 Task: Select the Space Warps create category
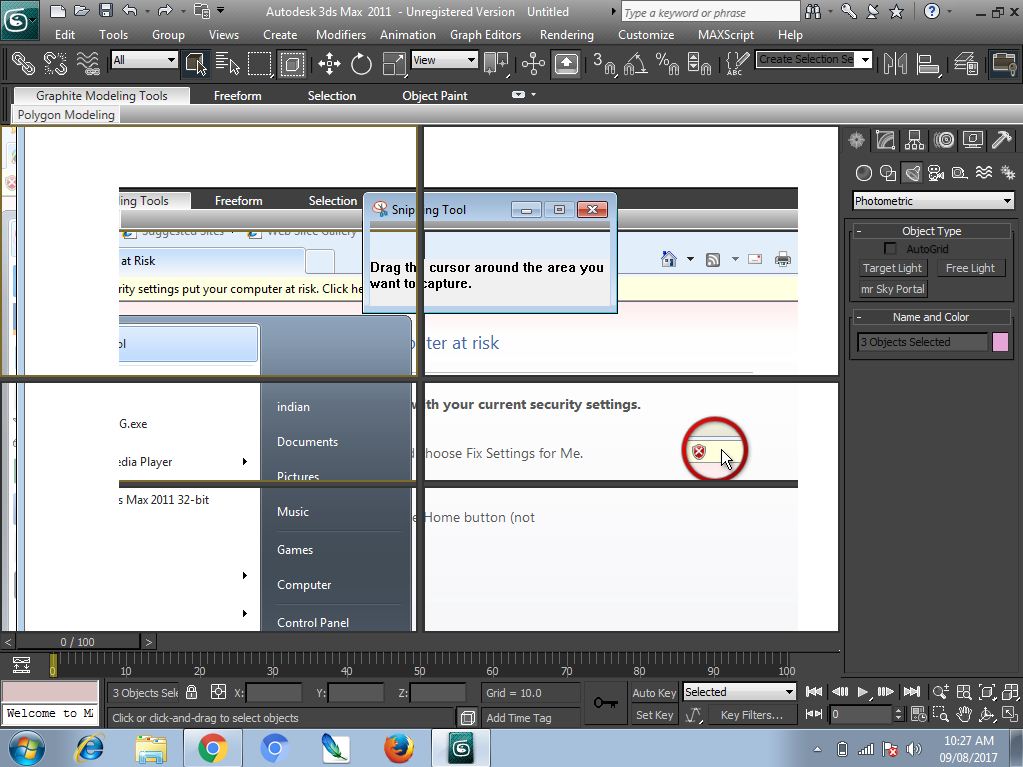click(x=984, y=173)
